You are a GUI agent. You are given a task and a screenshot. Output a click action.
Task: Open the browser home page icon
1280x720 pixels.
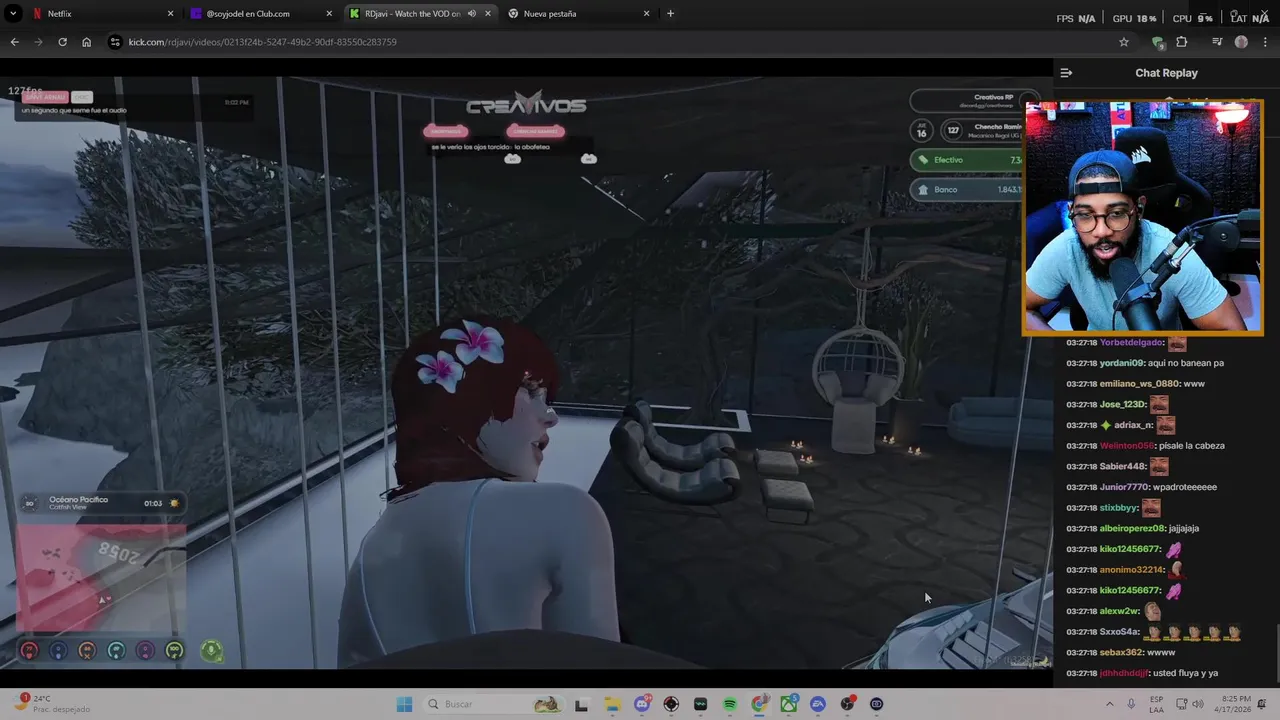[x=86, y=42]
